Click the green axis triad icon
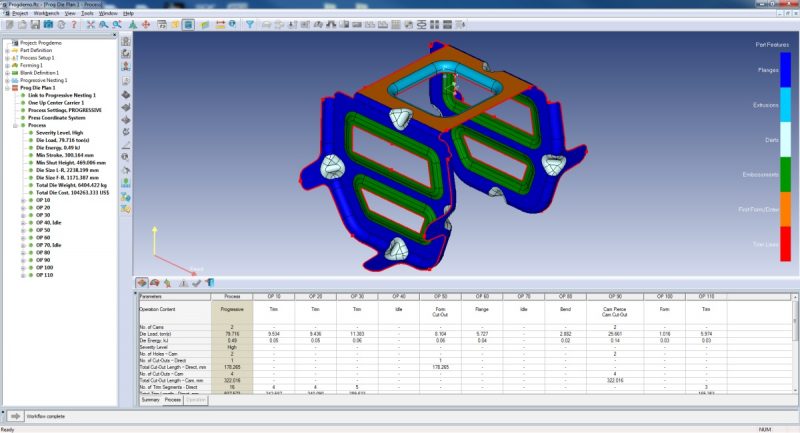Image resolution: width=800 pixels, height=433 pixels. [133, 24]
